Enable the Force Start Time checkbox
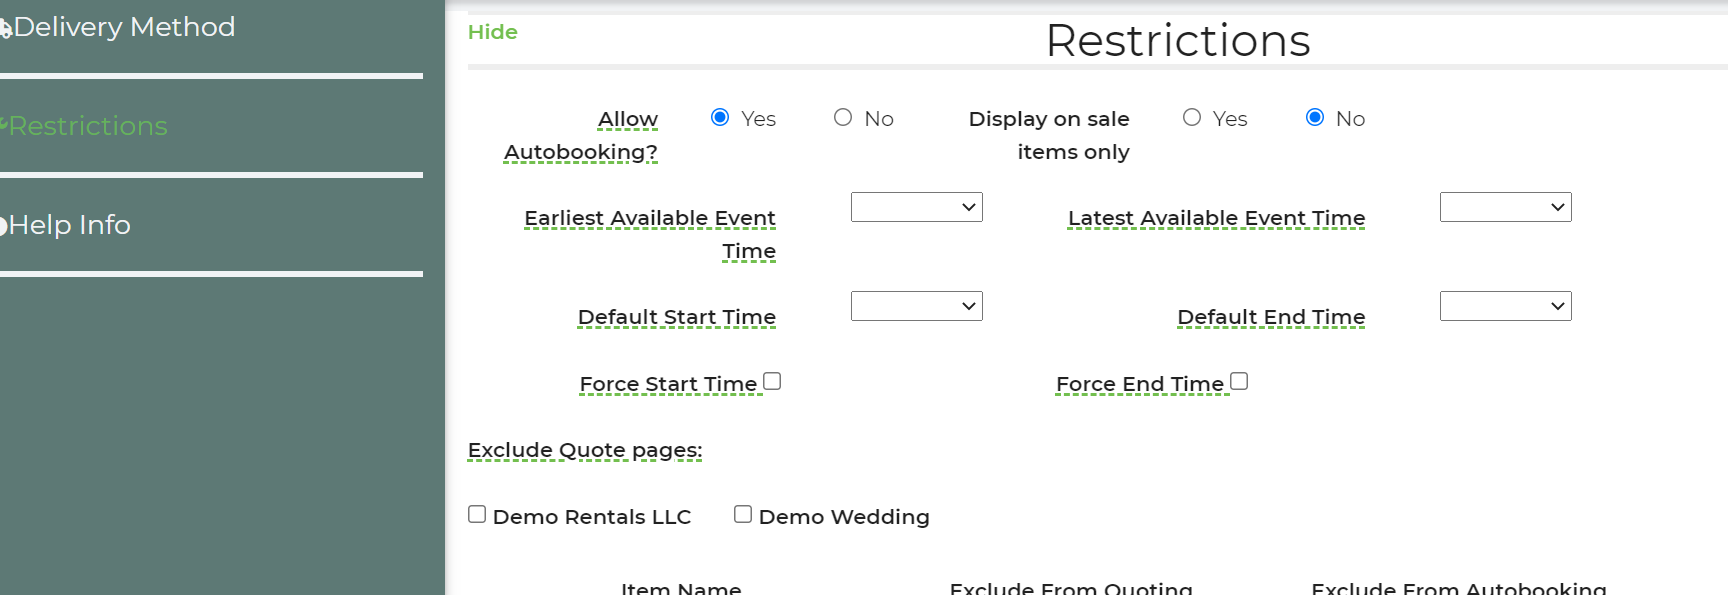The width and height of the screenshot is (1728, 595). (x=772, y=381)
